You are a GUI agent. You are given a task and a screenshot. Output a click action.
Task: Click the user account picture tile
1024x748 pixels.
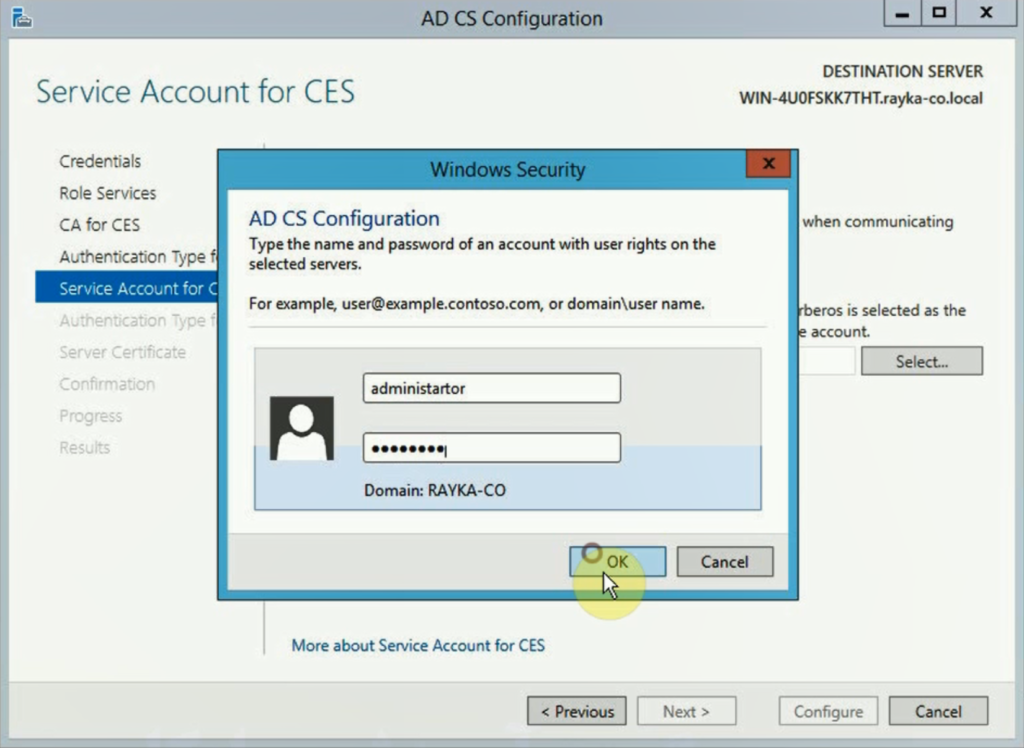(302, 428)
